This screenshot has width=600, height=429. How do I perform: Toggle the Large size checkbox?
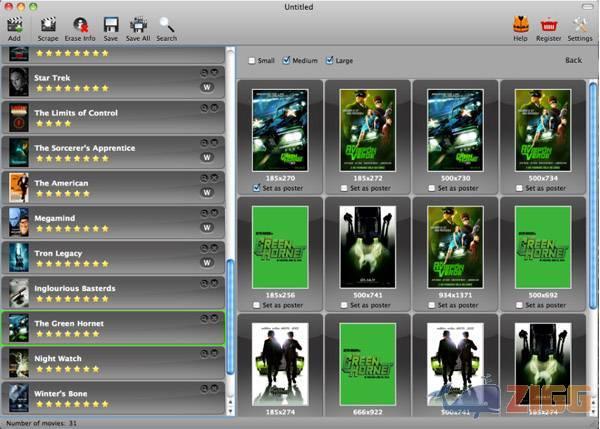(328, 61)
